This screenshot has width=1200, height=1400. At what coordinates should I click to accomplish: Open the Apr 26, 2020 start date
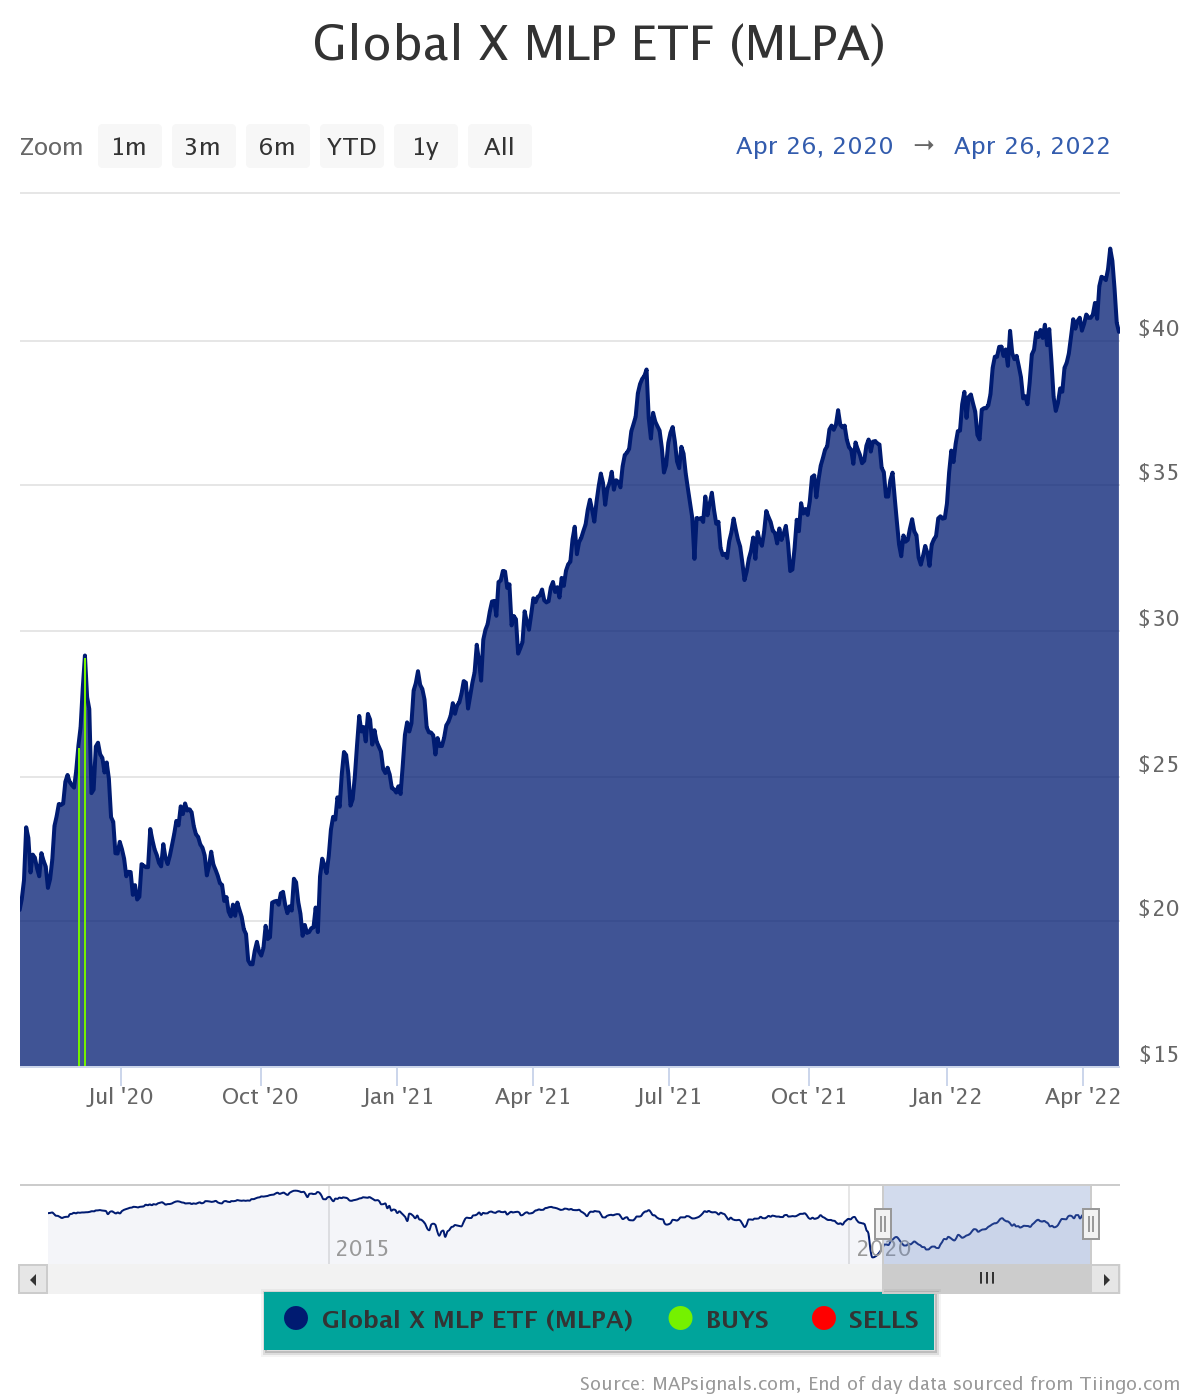[x=814, y=146]
